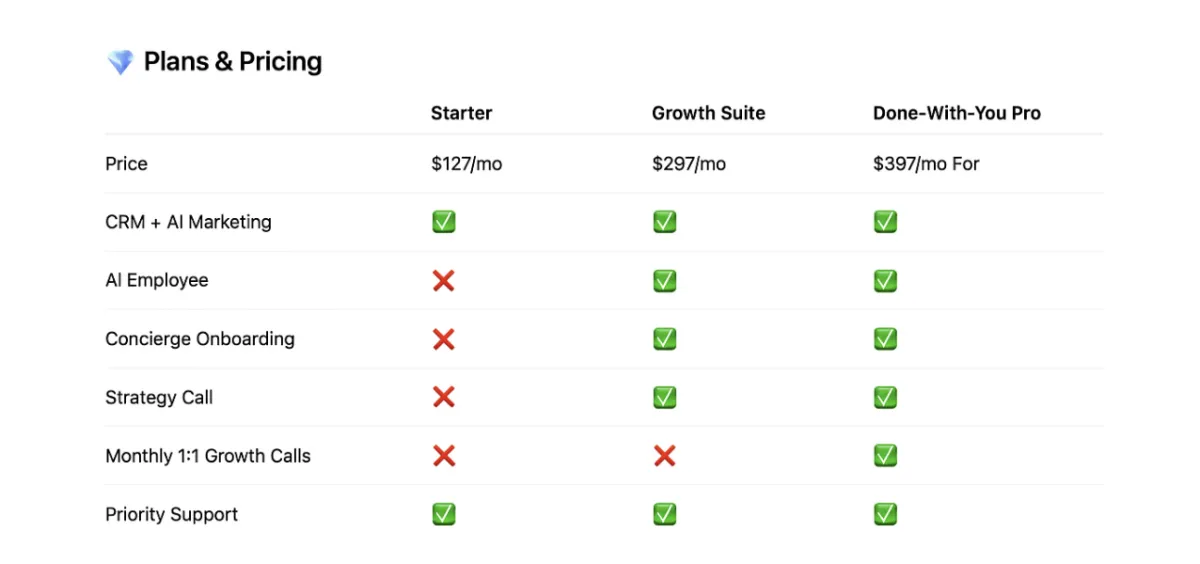Click the Monthly 1:1 Growth Calls row label
This screenshot has width=1200, height=564.
(208, 456)
